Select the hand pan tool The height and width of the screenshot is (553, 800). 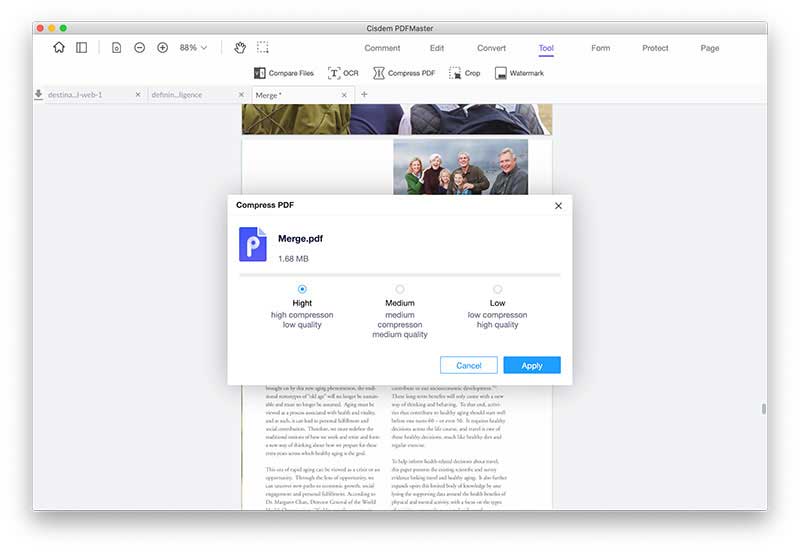240,47
